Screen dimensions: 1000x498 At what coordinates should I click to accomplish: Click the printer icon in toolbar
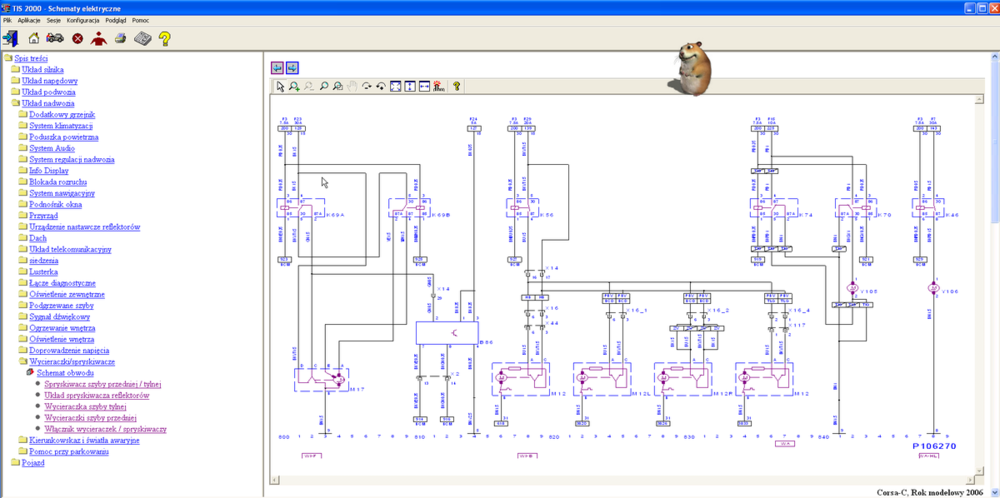[120, 39]
